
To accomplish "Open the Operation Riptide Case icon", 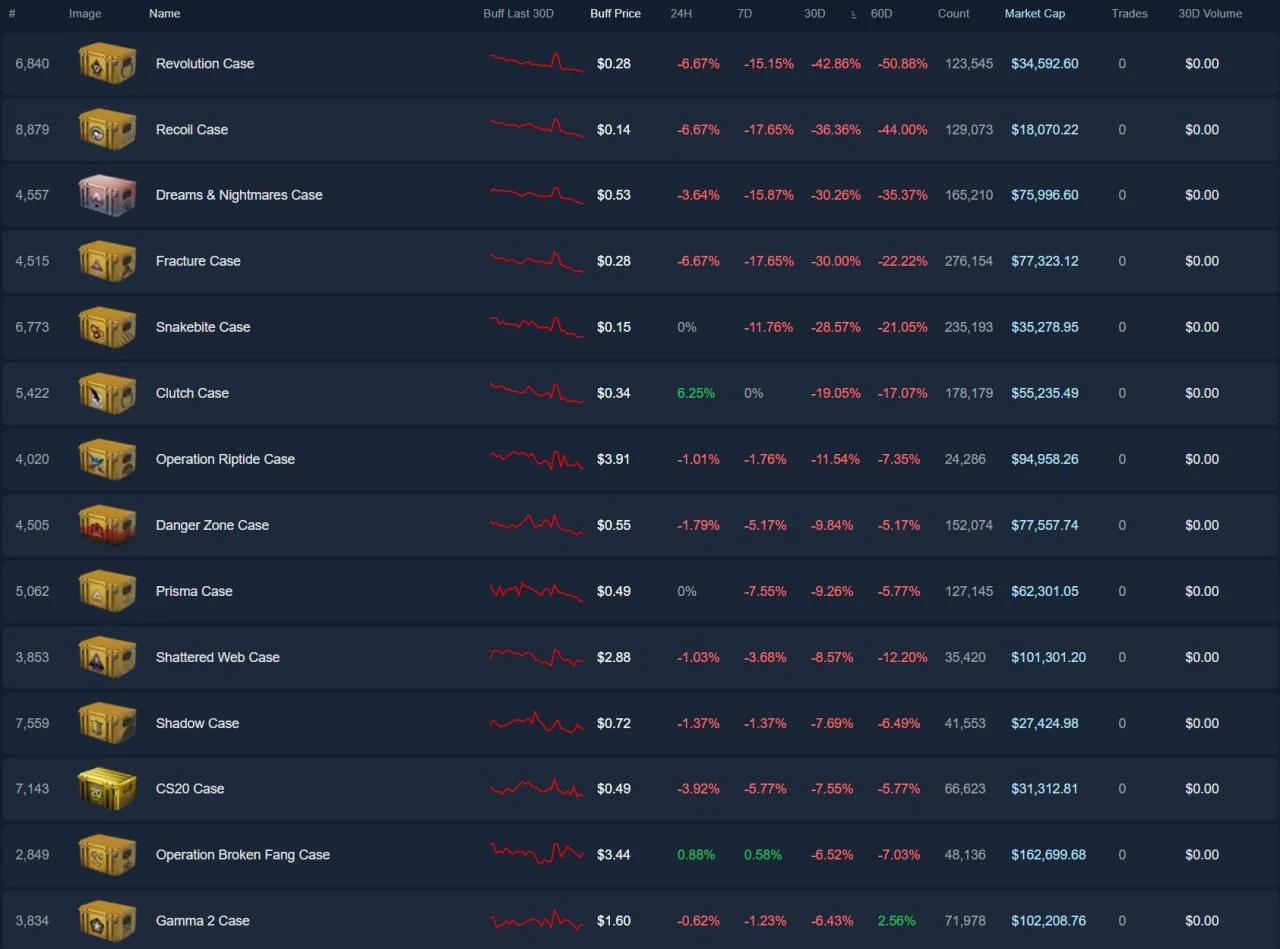I will pos(107,459).
